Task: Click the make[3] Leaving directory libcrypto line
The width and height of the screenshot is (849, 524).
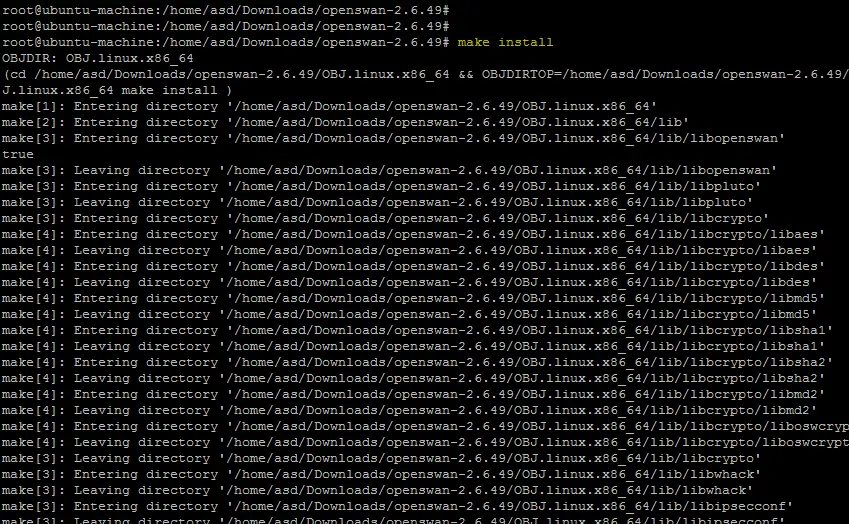Action: 381,458
